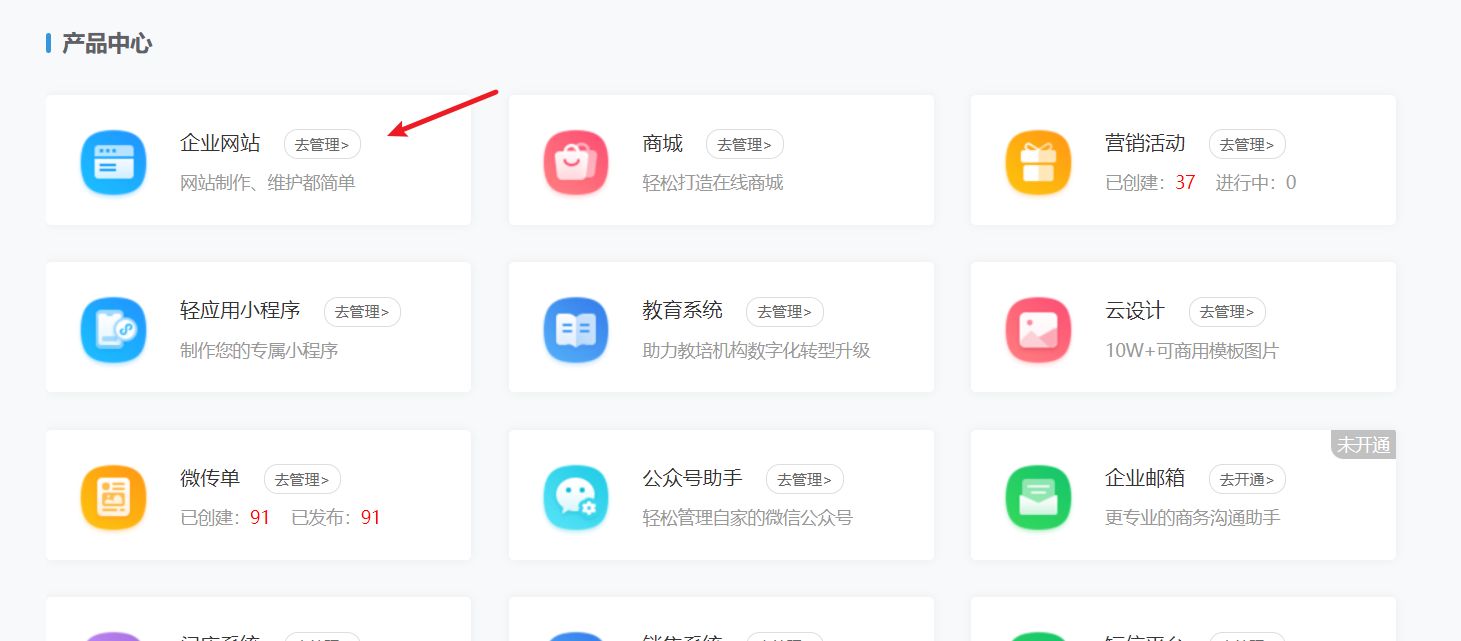Open the 公众号助手 WeChat icon

point(576,496)
